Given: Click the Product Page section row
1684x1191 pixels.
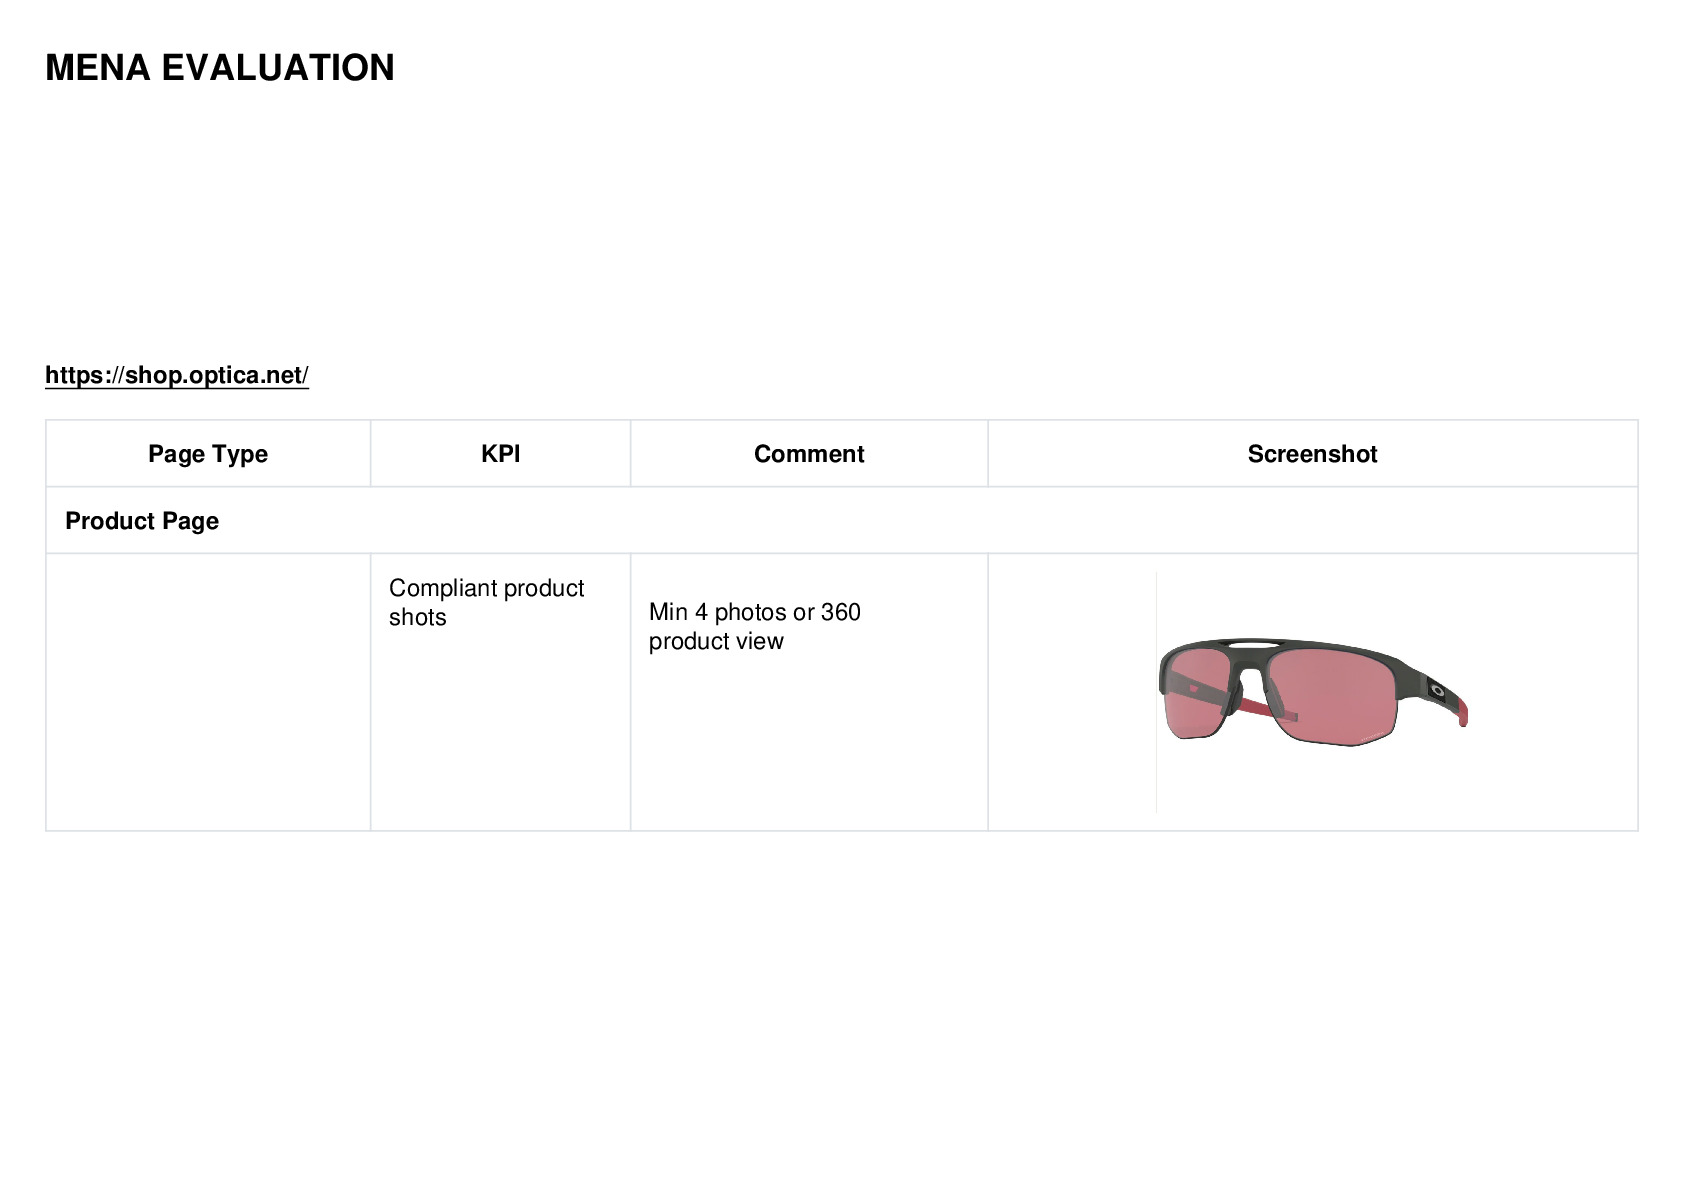Looking at the screenshot, I should [x=842, y=521].
